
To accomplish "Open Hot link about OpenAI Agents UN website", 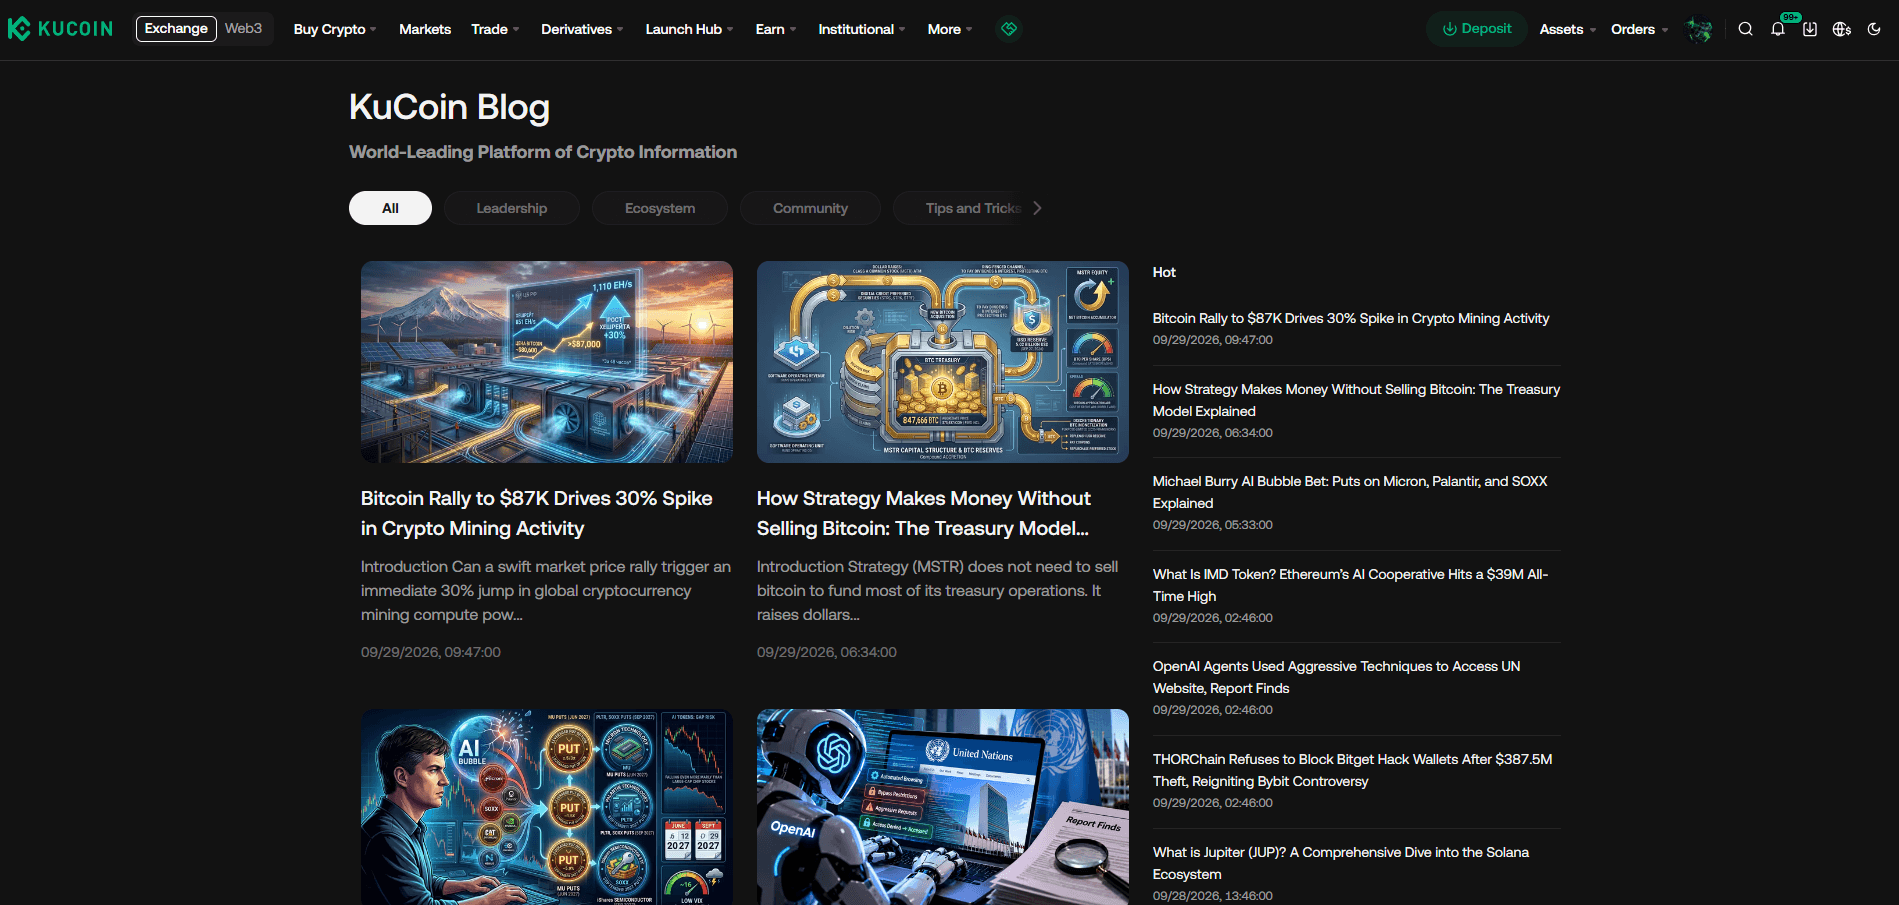I will (x=1336, y=677).
